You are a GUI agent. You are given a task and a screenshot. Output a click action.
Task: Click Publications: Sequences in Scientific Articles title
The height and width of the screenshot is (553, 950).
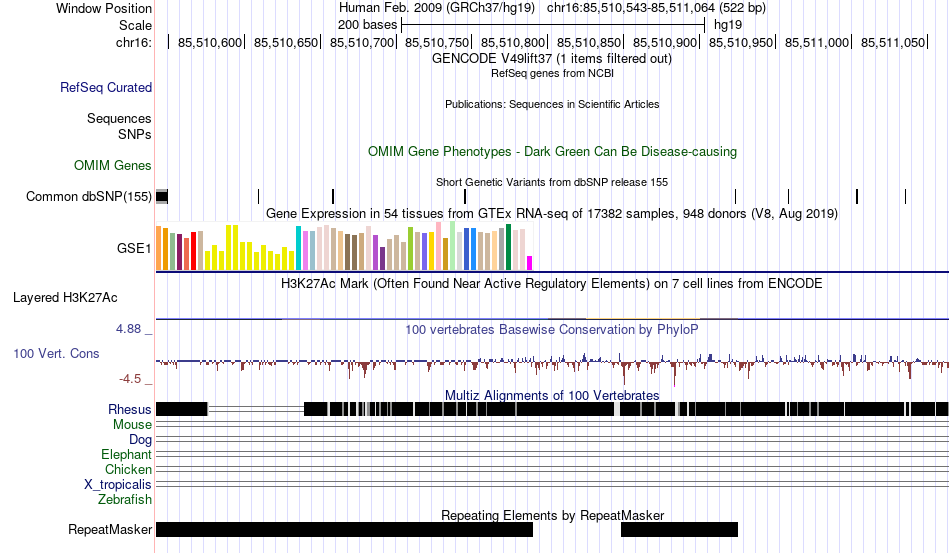[x=552, y=104]
